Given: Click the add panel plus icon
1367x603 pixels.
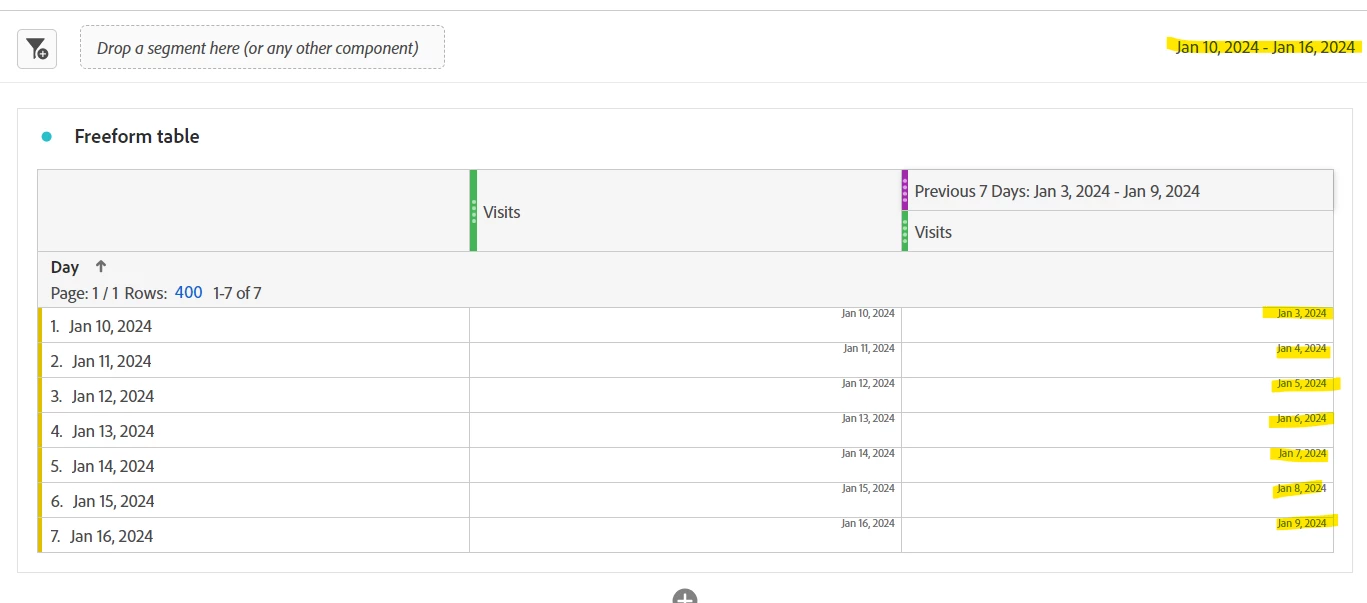Looking at the screenshot, I should click(x=684, y=597).
